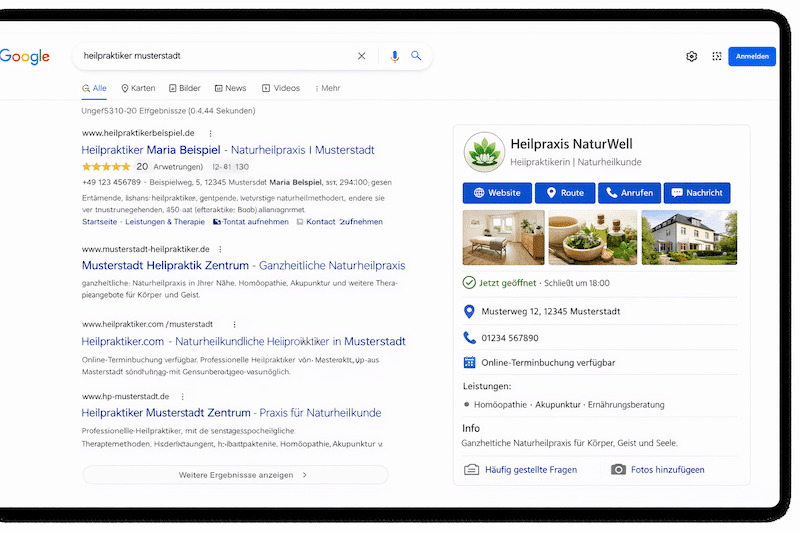Click Online-Terminbuchung verfügbar text
Image resolution: width=800 pixels, height=533 pixels.
click(x=548, y=363)
